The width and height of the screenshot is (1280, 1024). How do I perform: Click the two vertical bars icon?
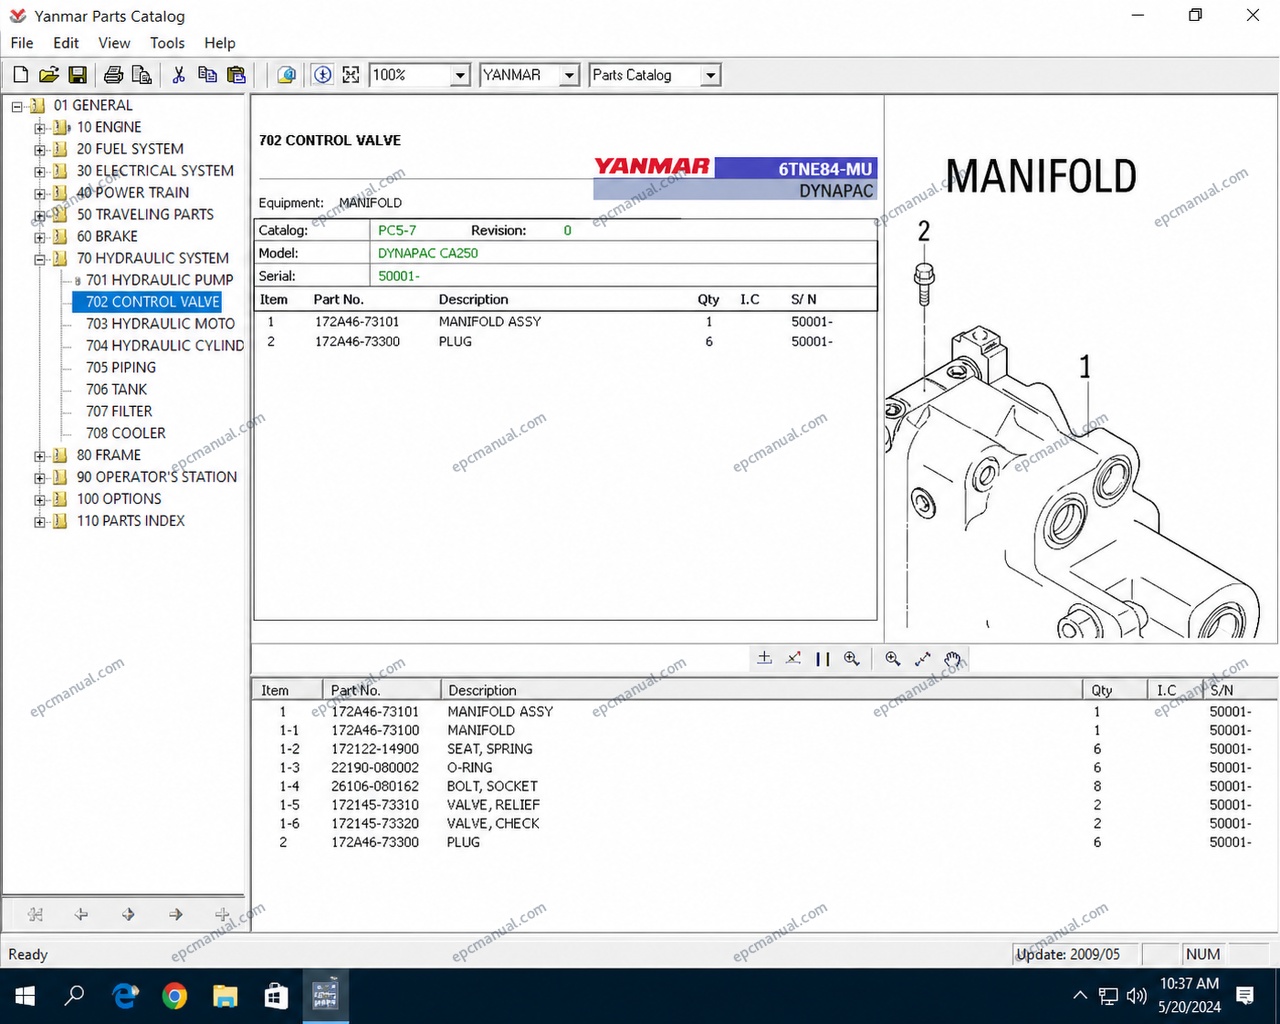822,658
